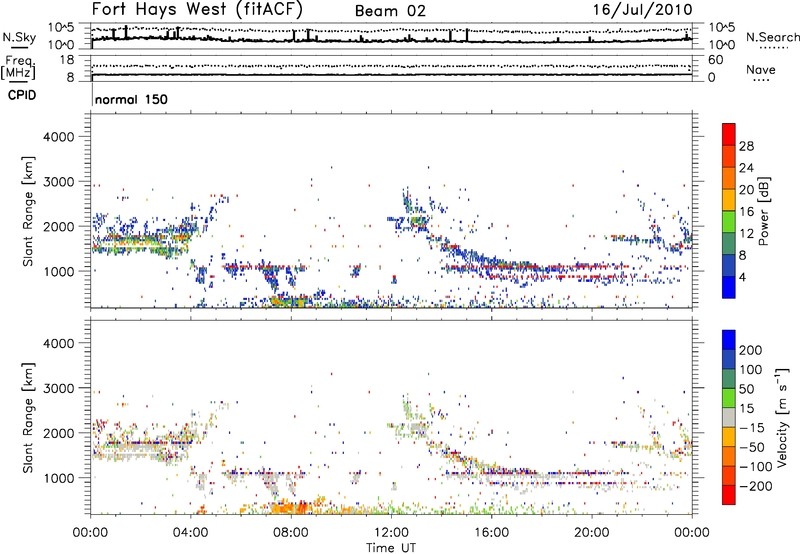Image resolution: width=800 pixels, height=554 pixels.
Task: Click the '4' value on Power colorbar
Action: point(742,277)
